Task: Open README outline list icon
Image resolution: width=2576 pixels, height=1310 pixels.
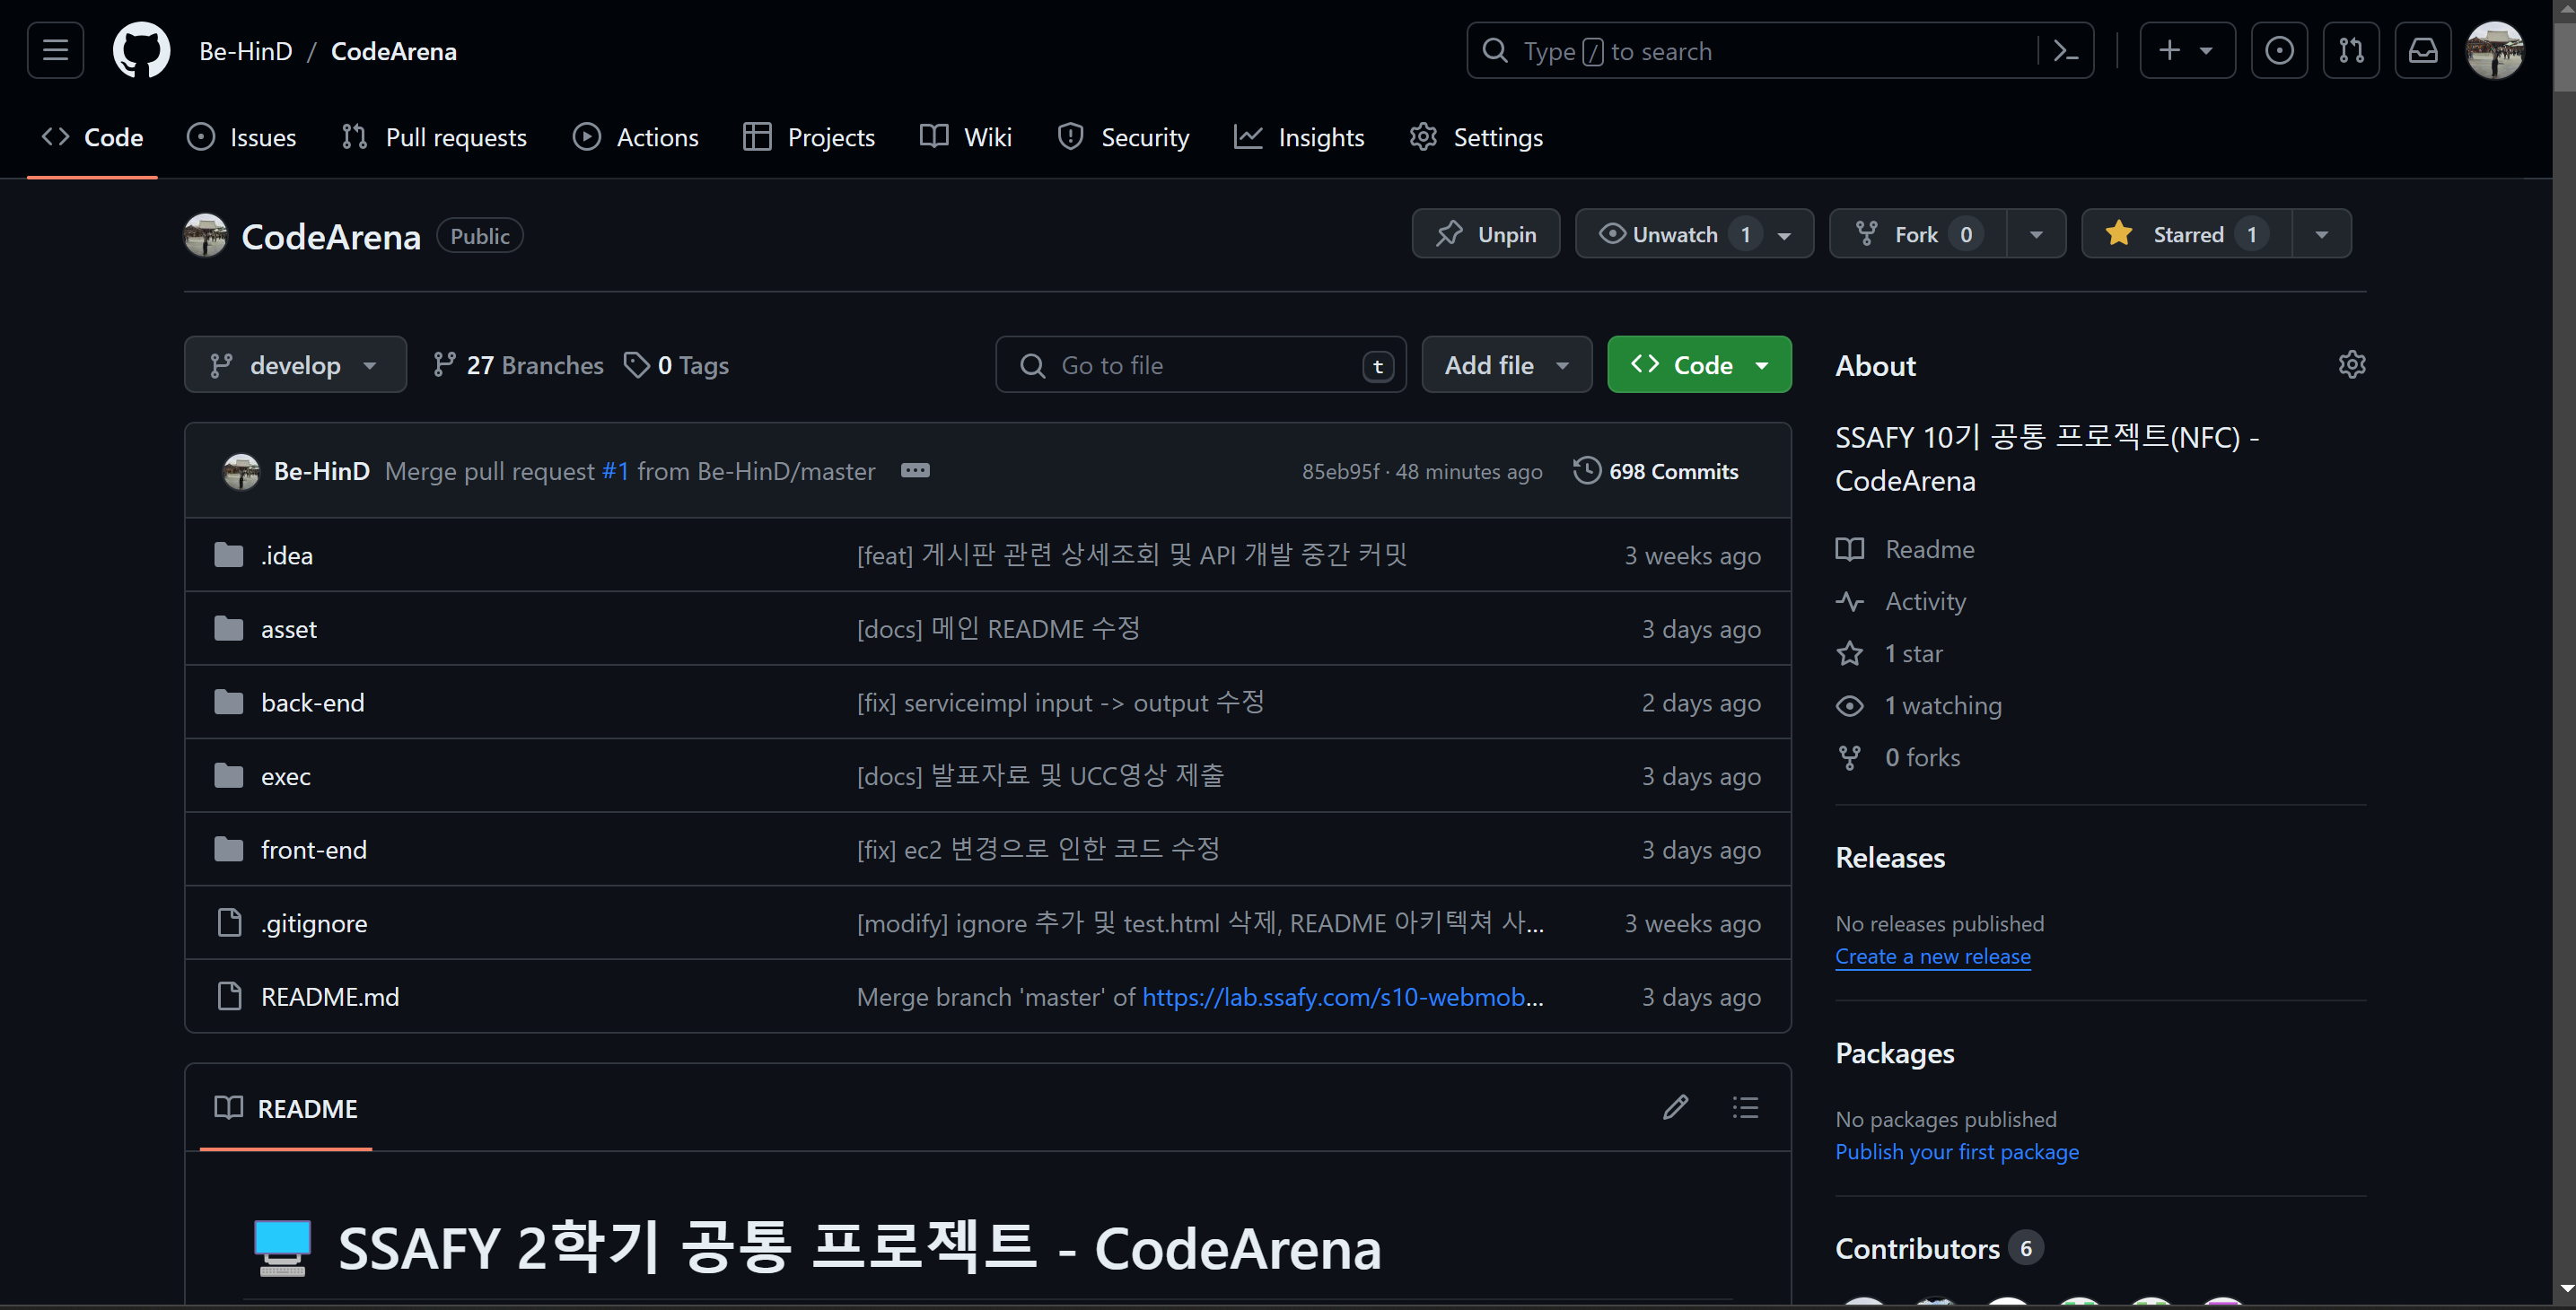Action: 1745,1107
